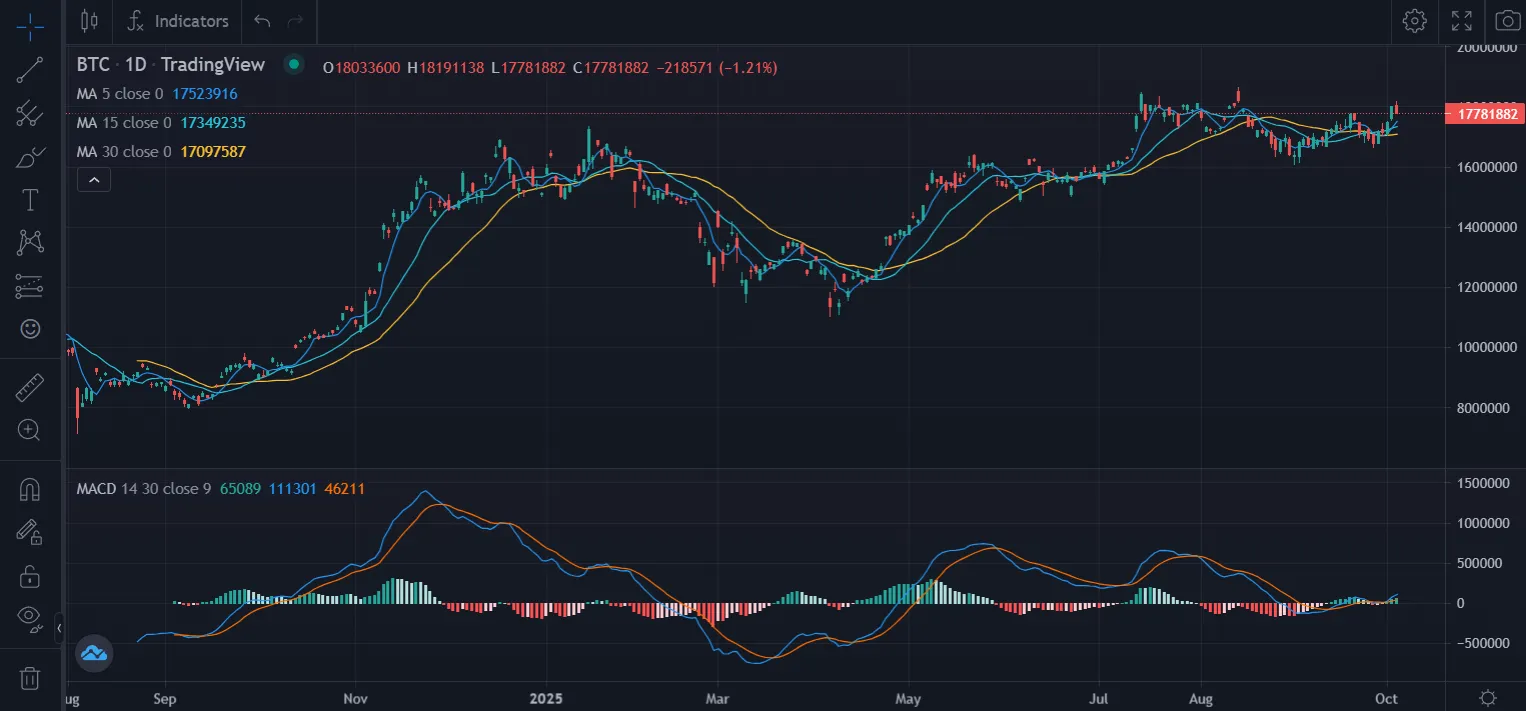Open the candlestick chart type dropdown
The height and width of the screenshot is (711, 1526).
[x=89, y=21]
